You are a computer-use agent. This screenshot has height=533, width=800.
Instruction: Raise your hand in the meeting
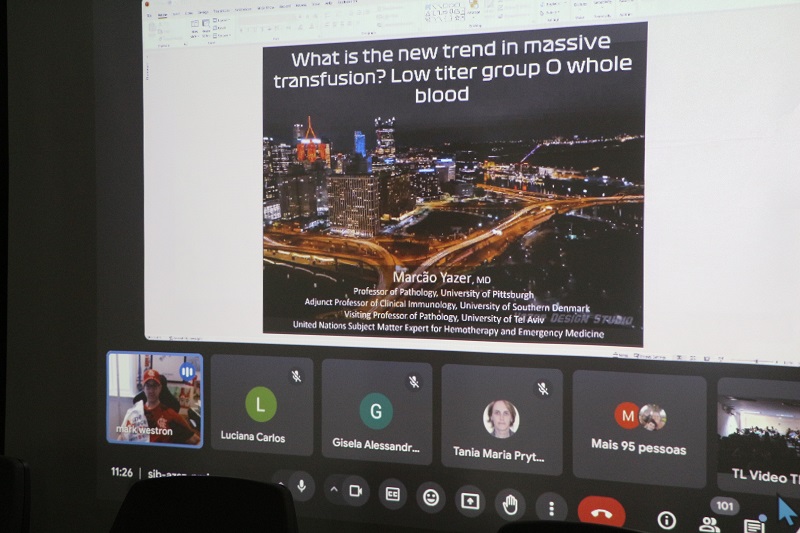pyautogui.click(x=510, y=503)
